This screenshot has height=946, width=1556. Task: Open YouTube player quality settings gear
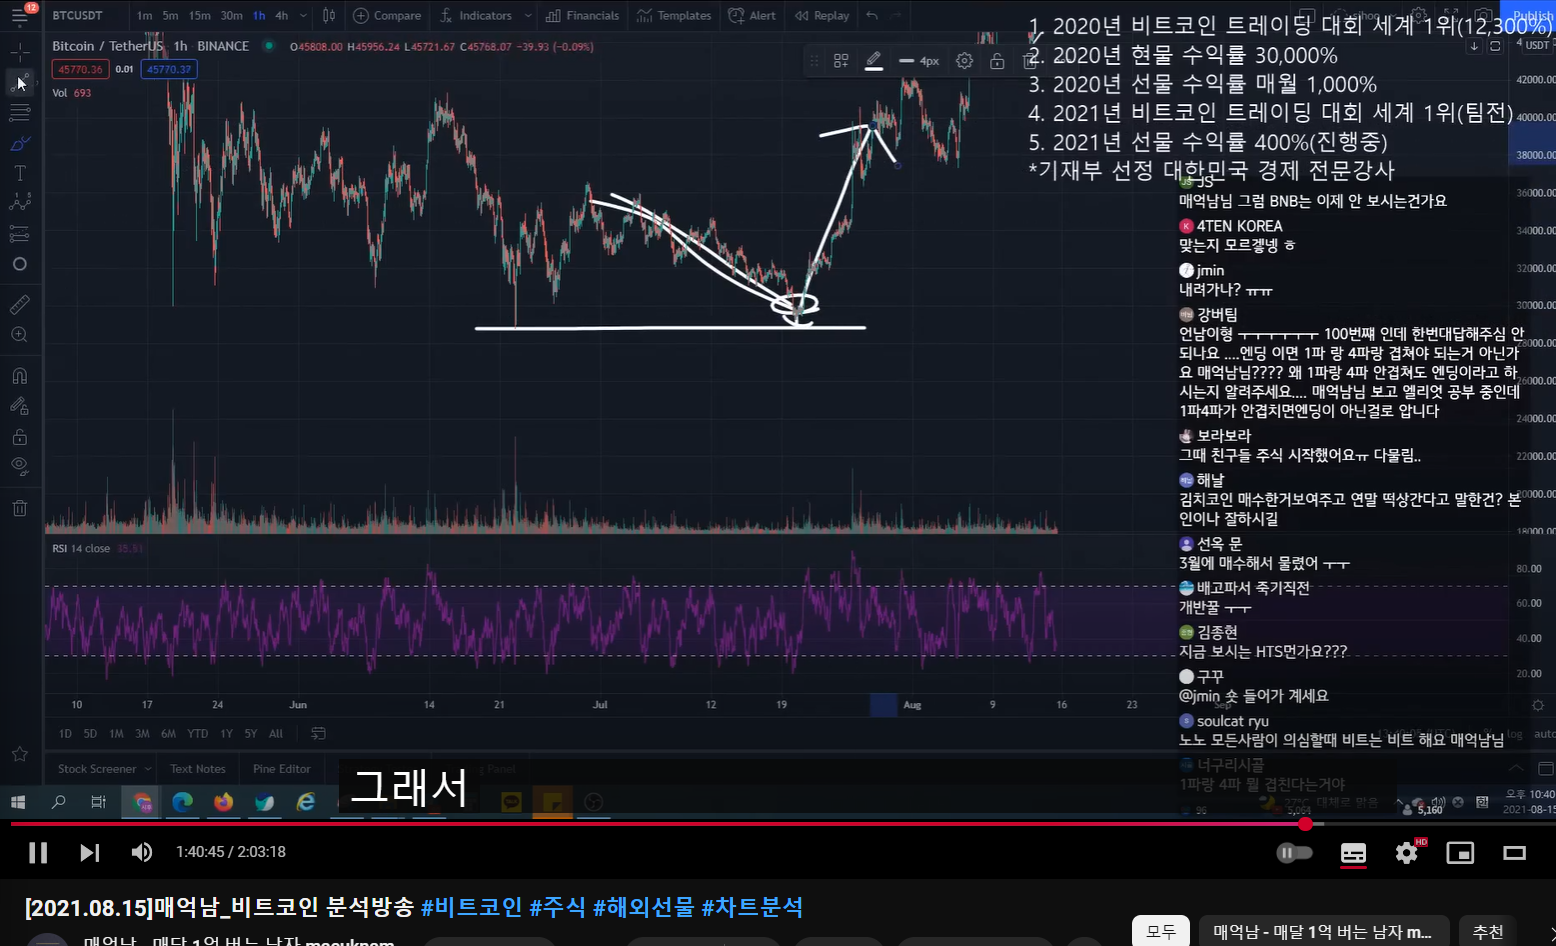pyautogui.click(x=1407, y=853)
